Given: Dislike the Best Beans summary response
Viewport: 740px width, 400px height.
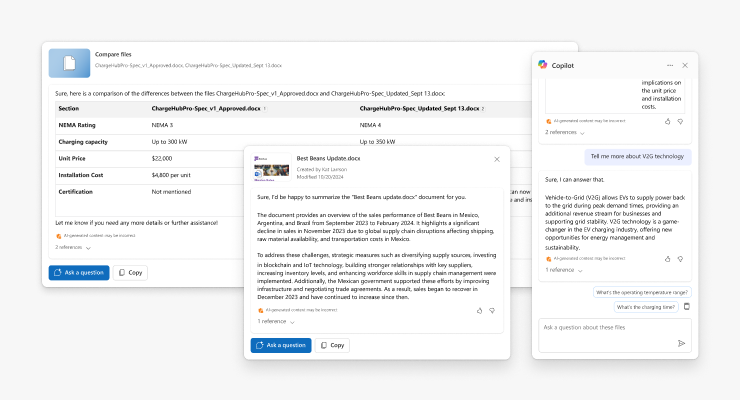Looking at the screenshot, I should point(493,311).
